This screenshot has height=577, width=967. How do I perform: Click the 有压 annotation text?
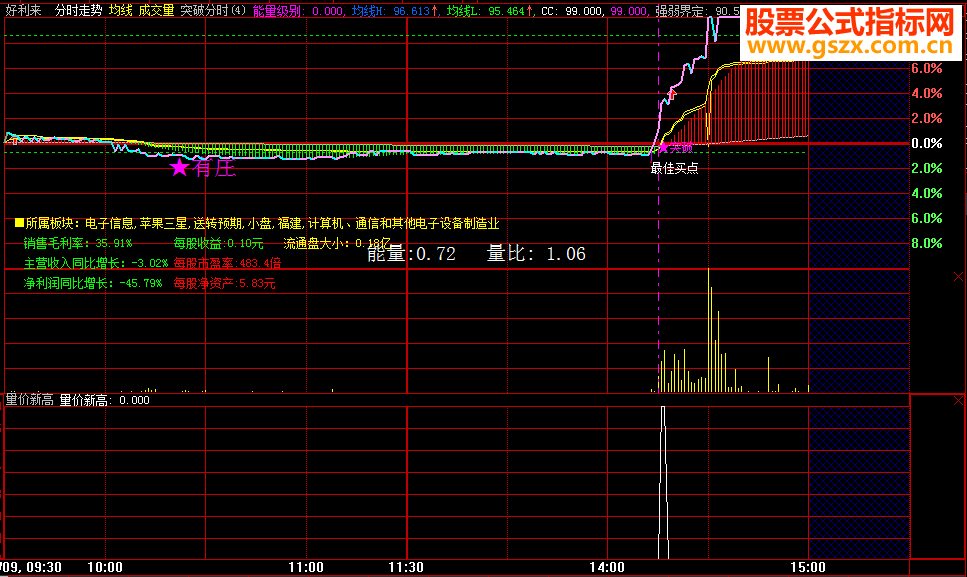214,168
